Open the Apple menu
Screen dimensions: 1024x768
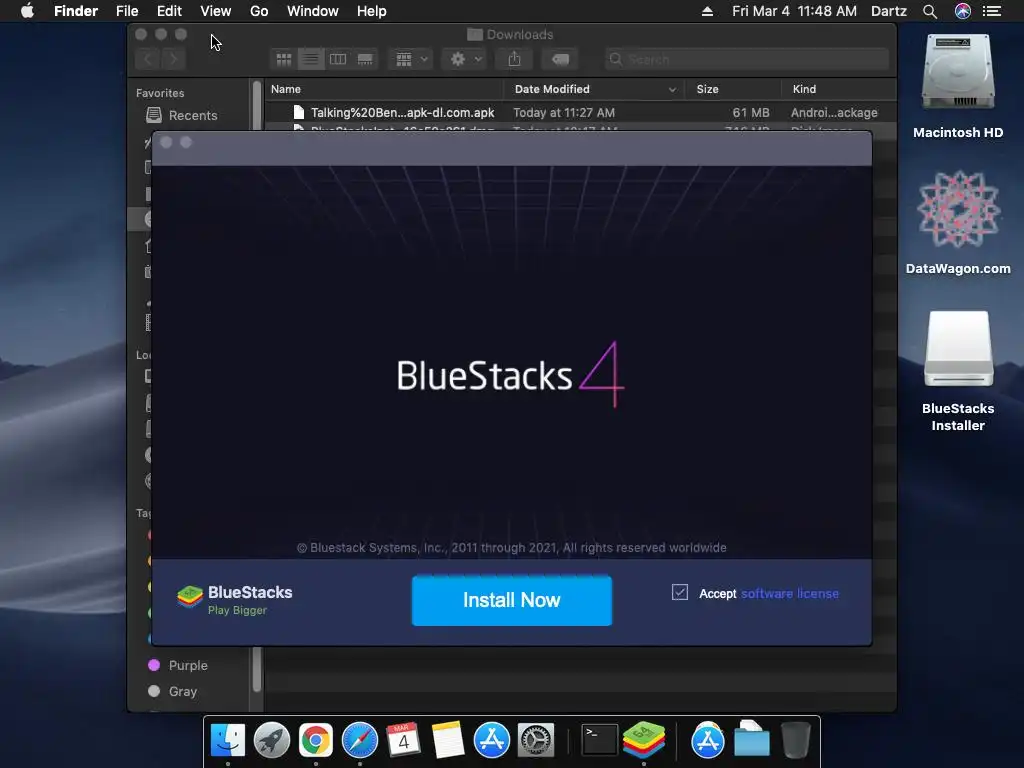[27, 11]
